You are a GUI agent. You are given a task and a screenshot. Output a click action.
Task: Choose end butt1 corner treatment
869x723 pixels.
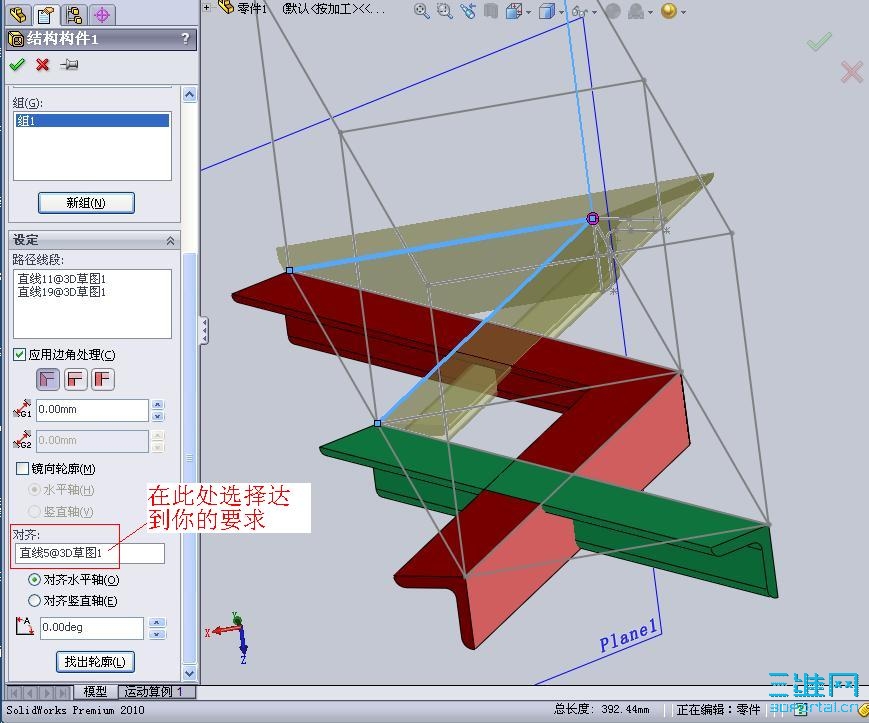pyautogui.click(x=75, y=380)
